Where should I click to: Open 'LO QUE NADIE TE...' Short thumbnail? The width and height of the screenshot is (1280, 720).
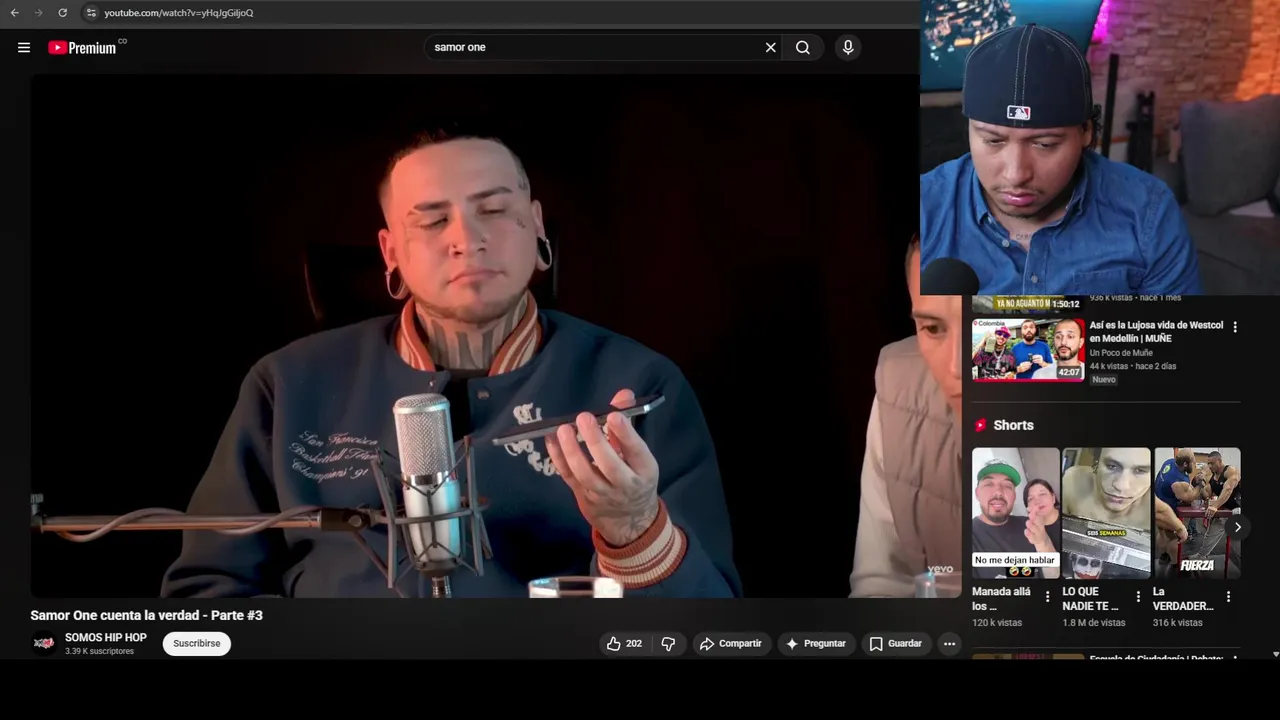click(1106, 513)
